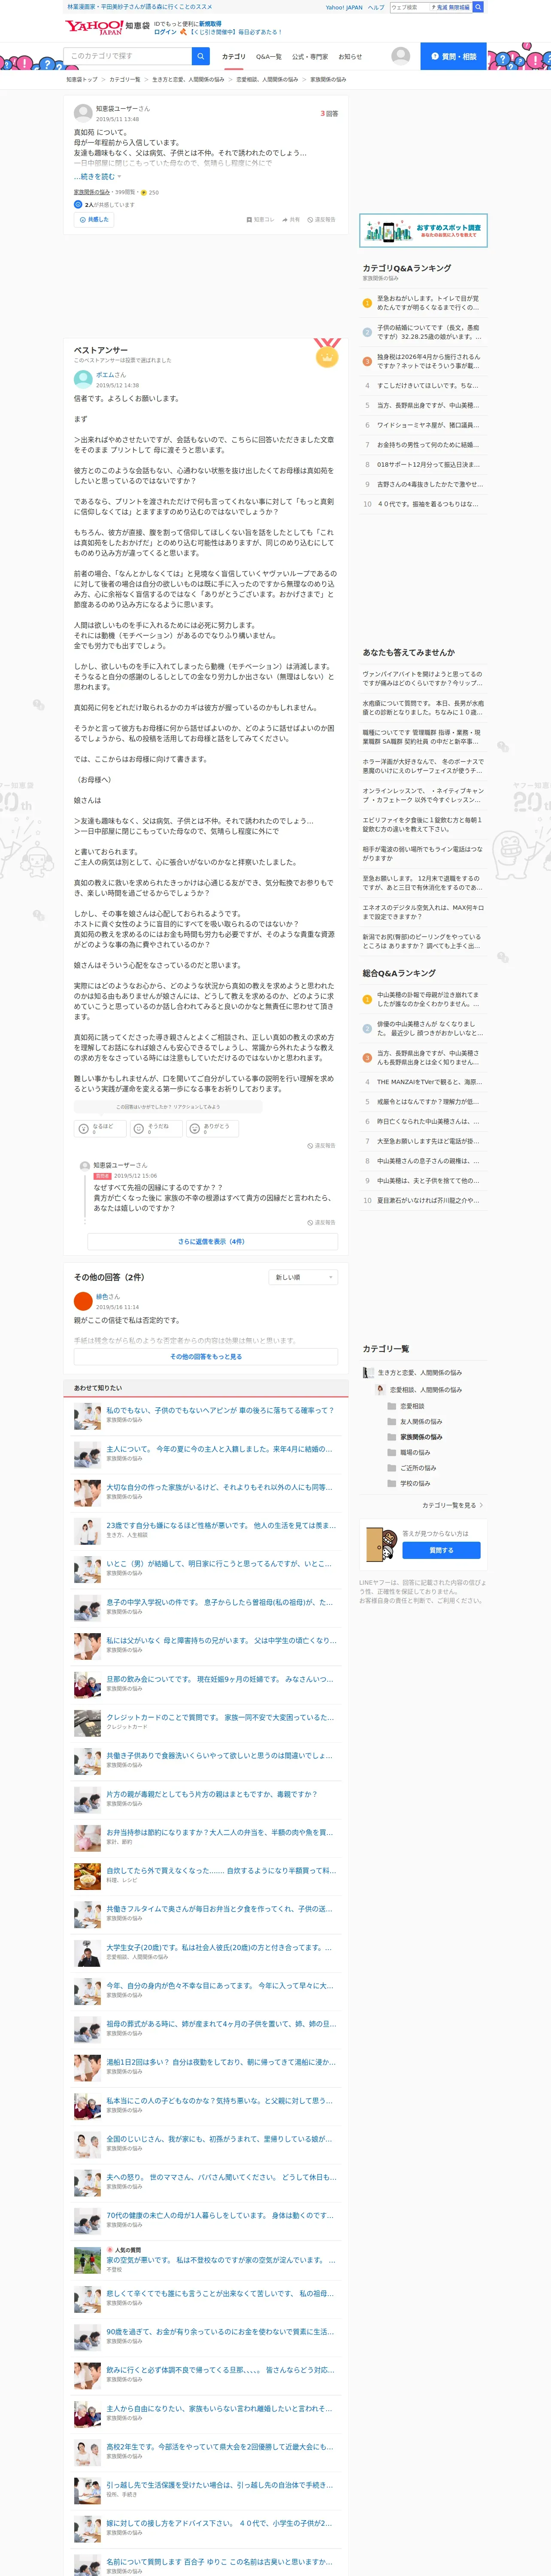Open the 友人関係の悩み folder icon
551x2576 pixels.
(x=391, y=1421)
